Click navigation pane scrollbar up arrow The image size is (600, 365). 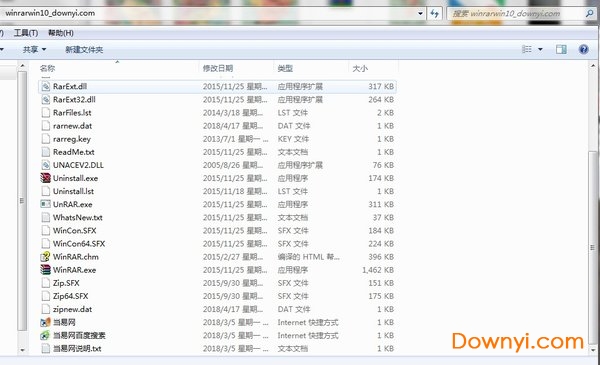(x=22, y=66)
